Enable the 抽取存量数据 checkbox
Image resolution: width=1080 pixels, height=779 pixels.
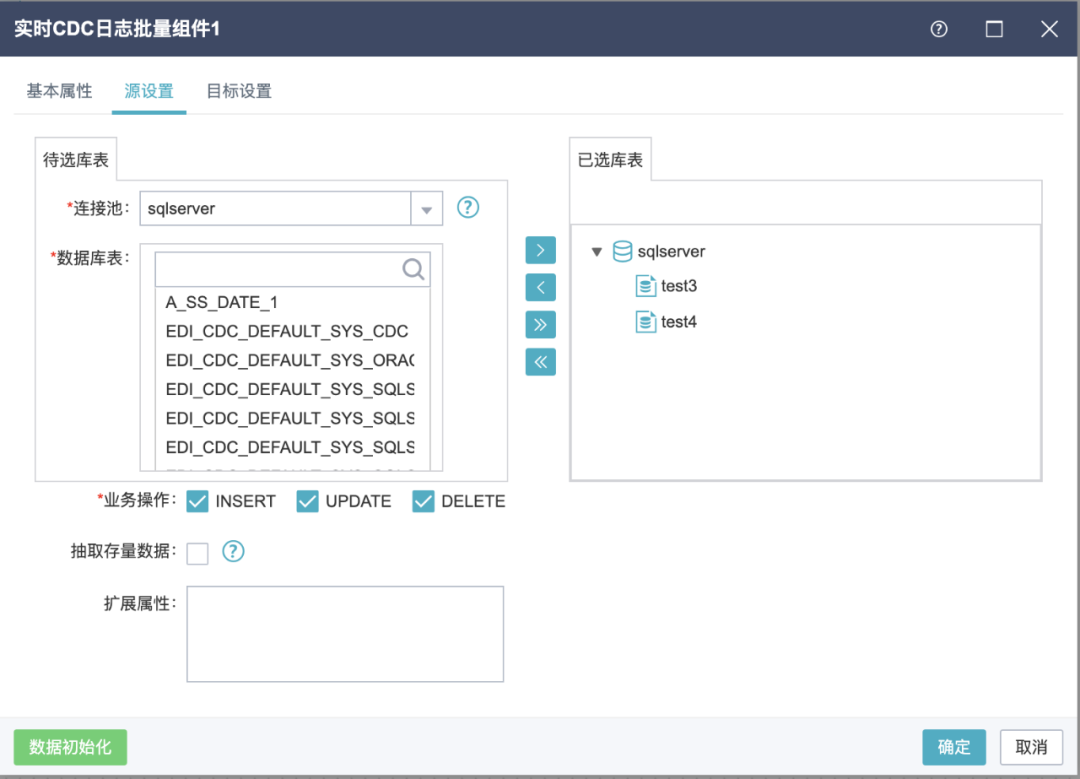[198, 553]
